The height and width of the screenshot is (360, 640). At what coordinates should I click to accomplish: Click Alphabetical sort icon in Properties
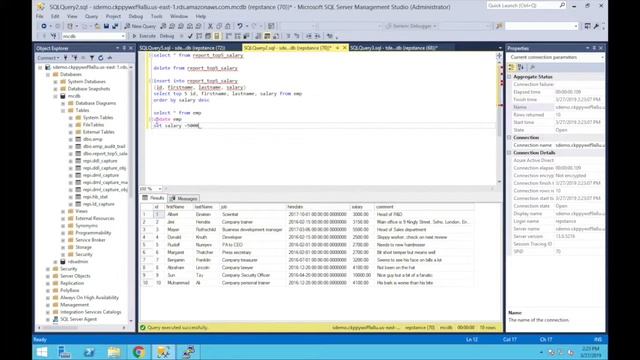pyautogui.click(x=521, y=67)
